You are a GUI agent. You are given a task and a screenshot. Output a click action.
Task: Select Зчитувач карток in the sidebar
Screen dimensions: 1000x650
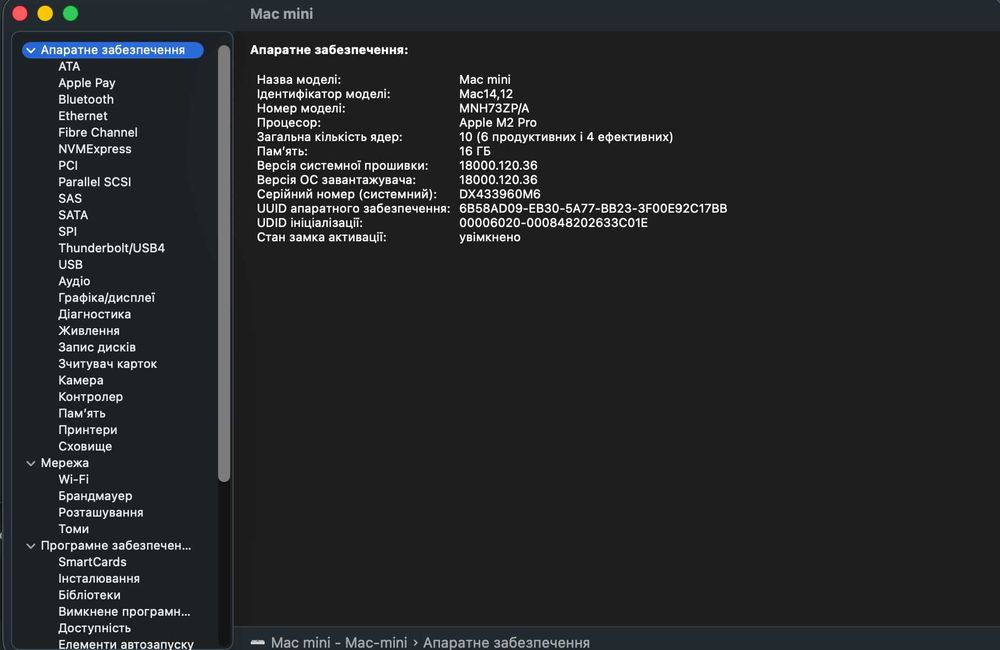[107, 364]
